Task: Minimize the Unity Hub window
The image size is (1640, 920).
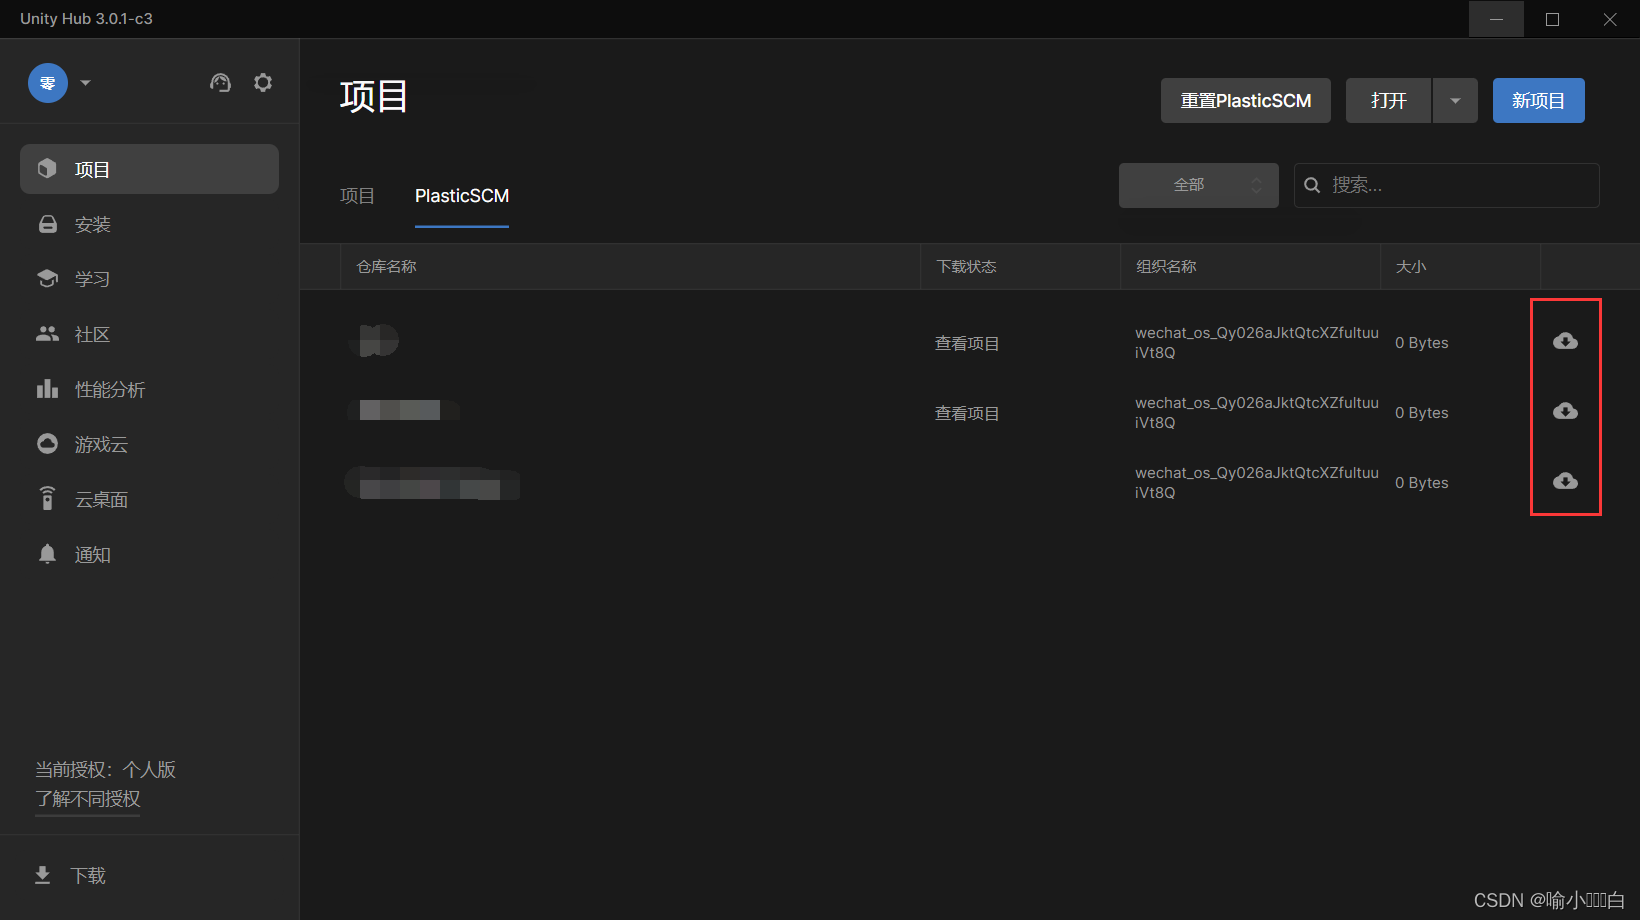Action: [1496, 19]
